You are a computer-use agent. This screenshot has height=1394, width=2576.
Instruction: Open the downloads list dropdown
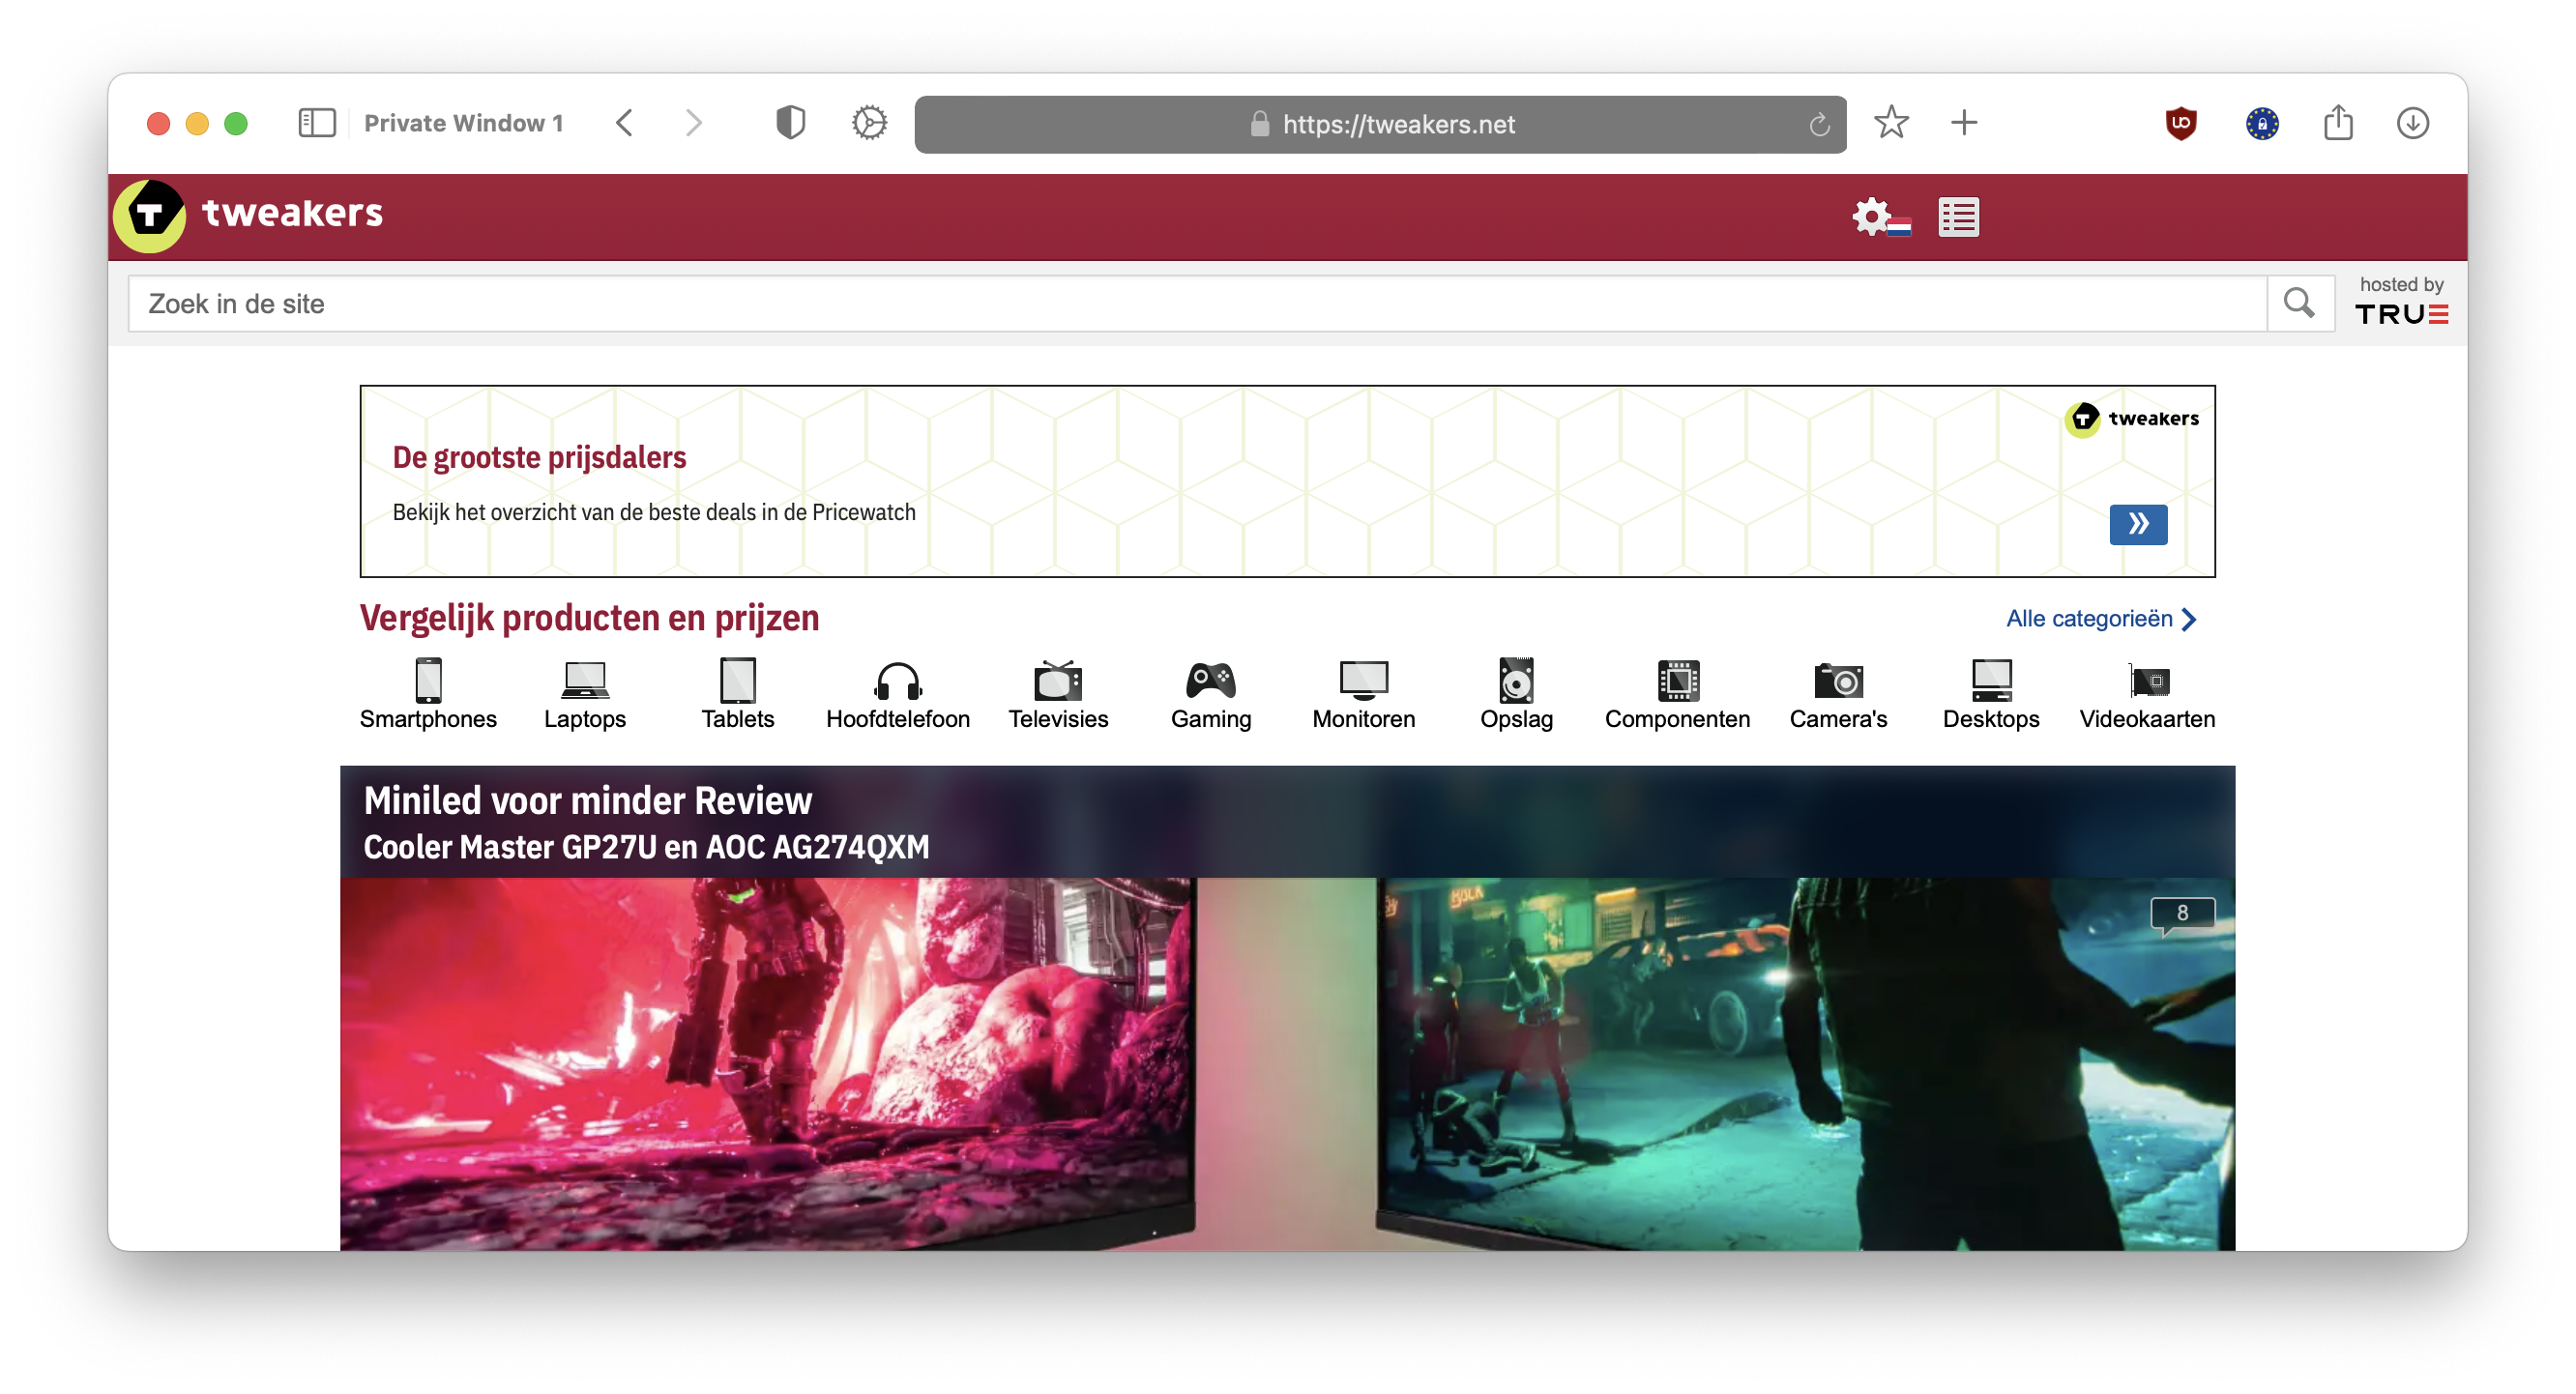2414,123
